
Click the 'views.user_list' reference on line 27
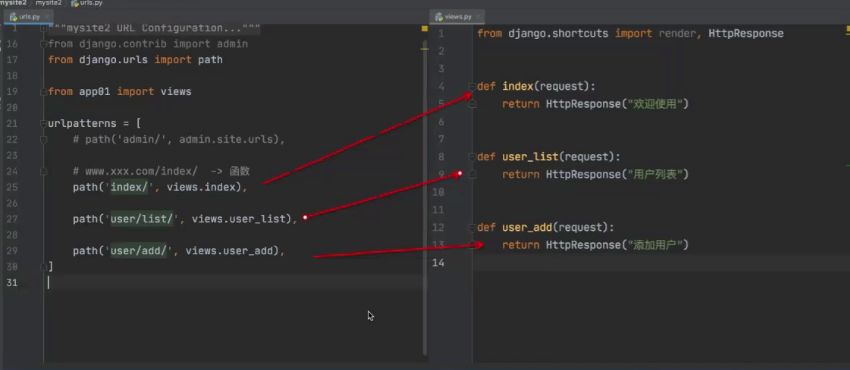(x=239, y=219)
